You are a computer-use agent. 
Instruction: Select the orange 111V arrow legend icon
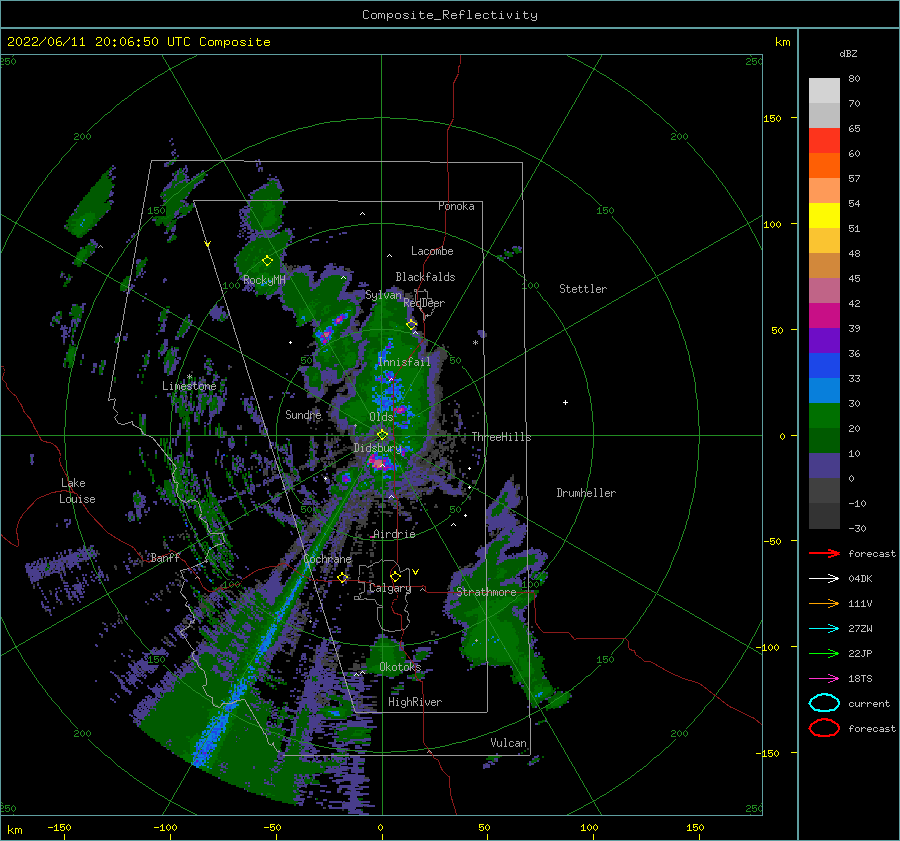824,603
